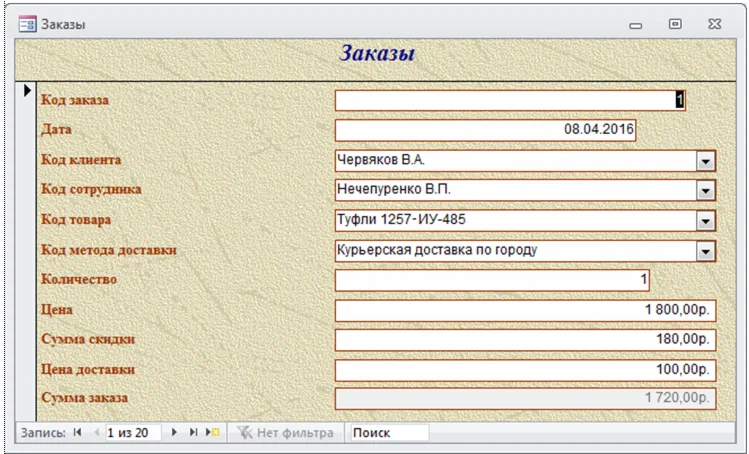Click the form icon in title bar

click(28, 23)
